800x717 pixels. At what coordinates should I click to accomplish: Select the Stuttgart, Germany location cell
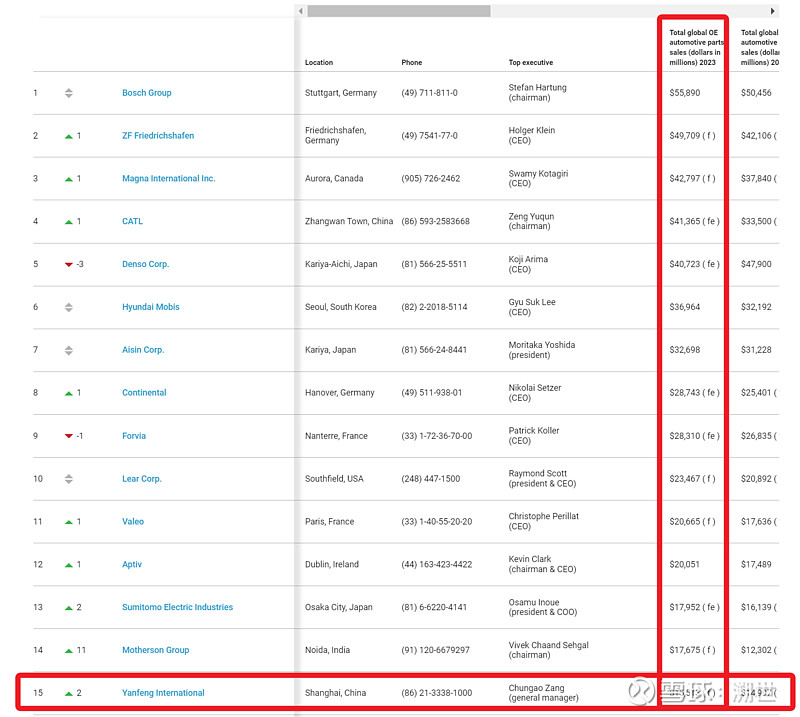(x=341, y=92)
